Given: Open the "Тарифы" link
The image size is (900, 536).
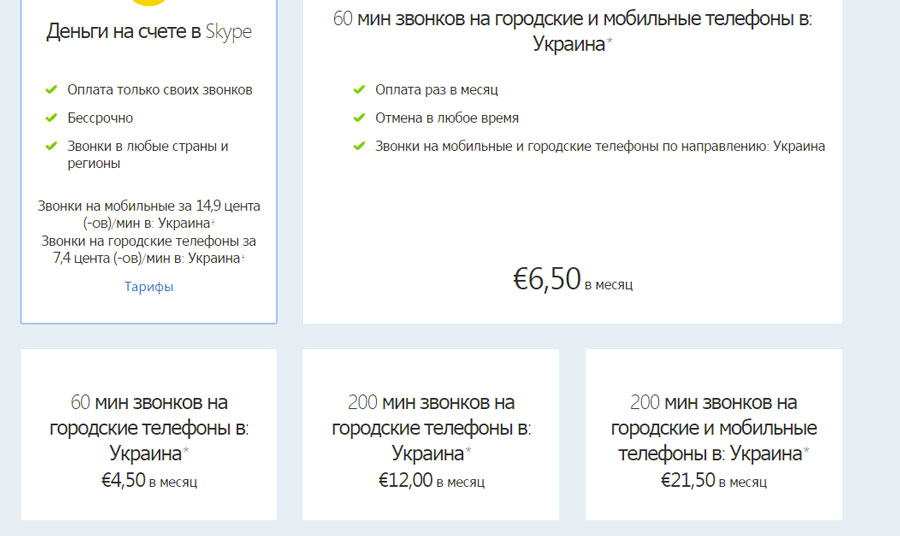Looking at the screenshot, I should pyautogui.click(x=149, y=287).
